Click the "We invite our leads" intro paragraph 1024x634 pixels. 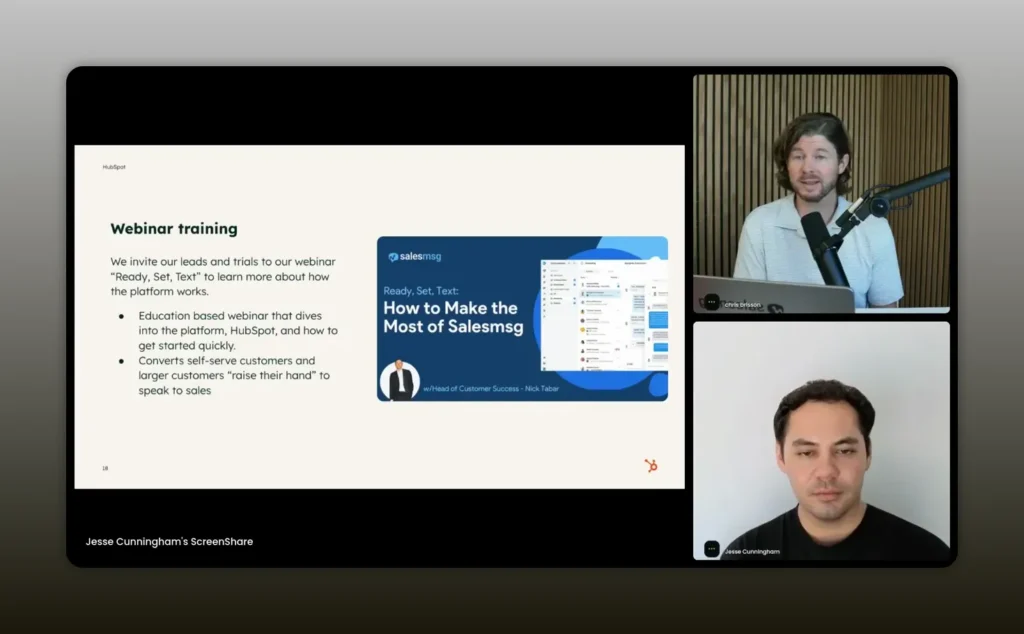tap(222, 276)
